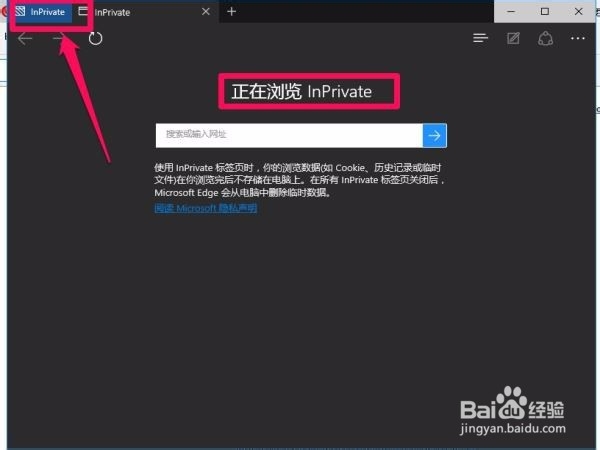Image resolution: width=600 pixels, height=450 pixels.
Task: Click the blue InPrivate indicator badge
Action: (41, 12)
